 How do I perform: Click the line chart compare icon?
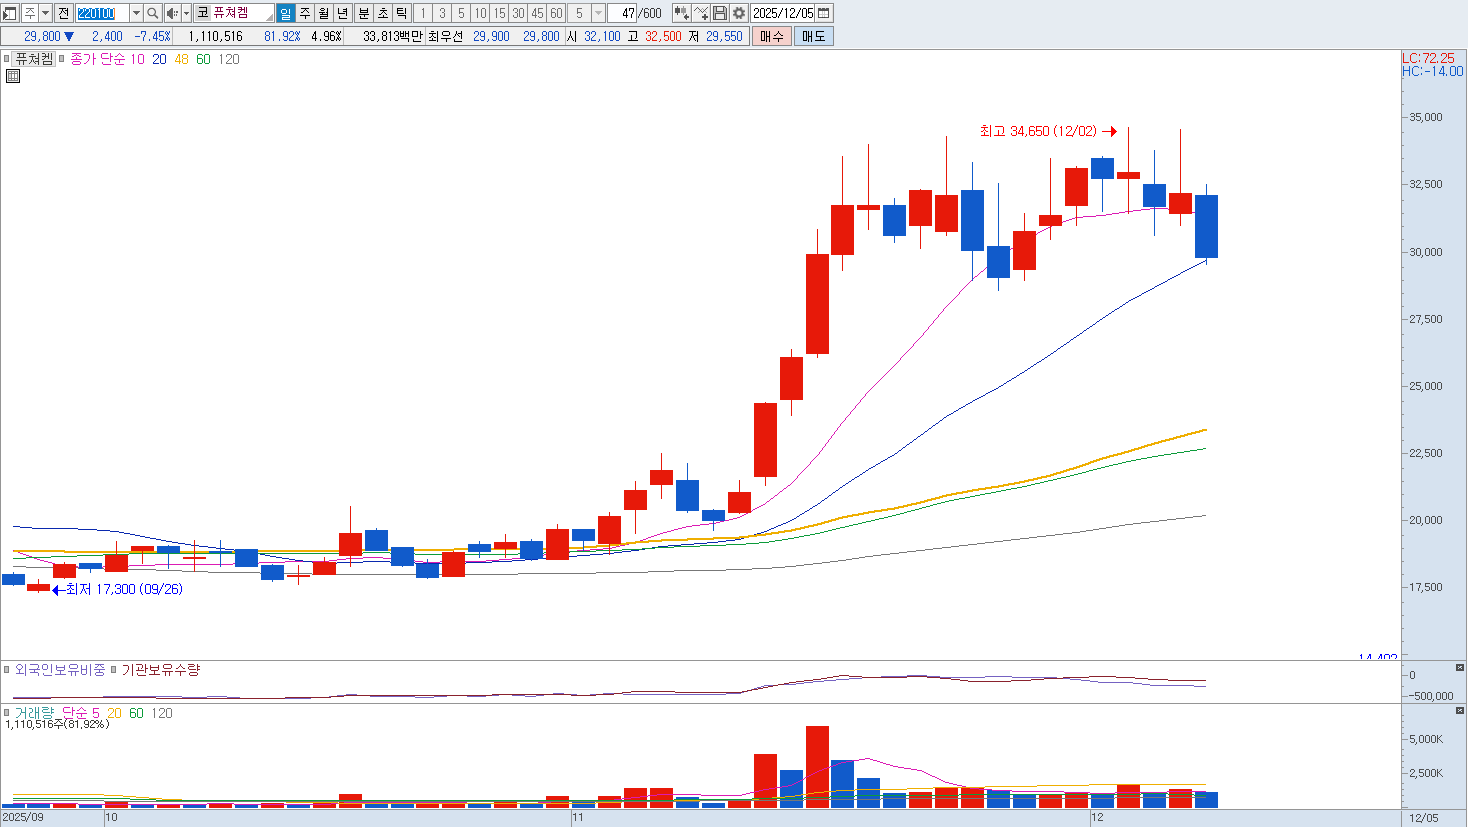[x=701, y=13]
